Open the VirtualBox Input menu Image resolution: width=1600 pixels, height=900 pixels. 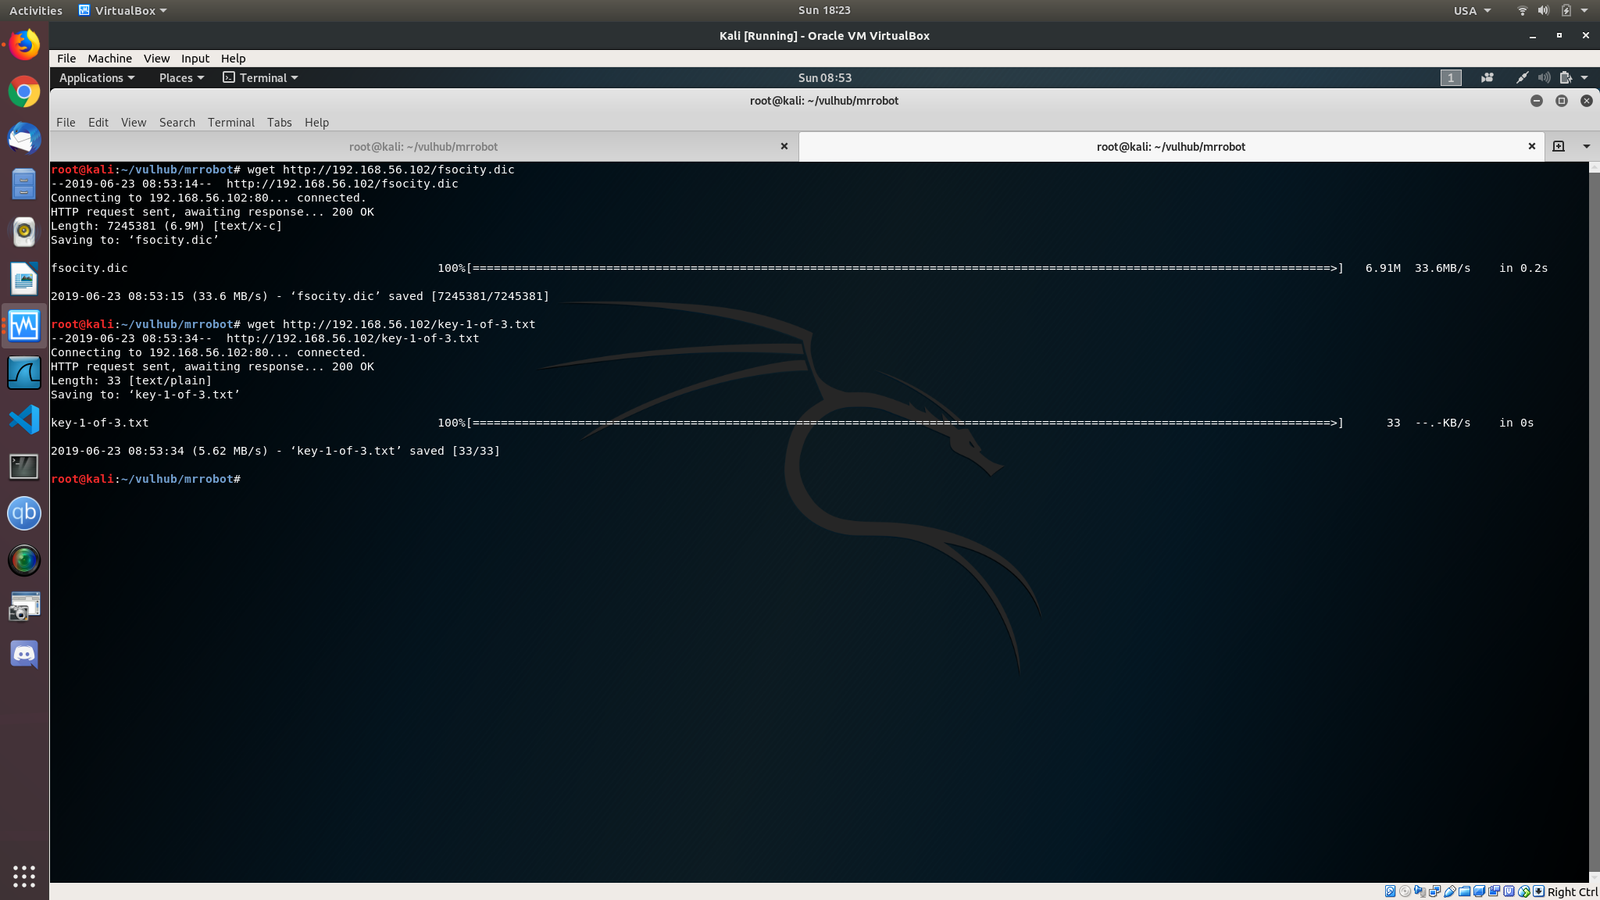tap(195, 58)
